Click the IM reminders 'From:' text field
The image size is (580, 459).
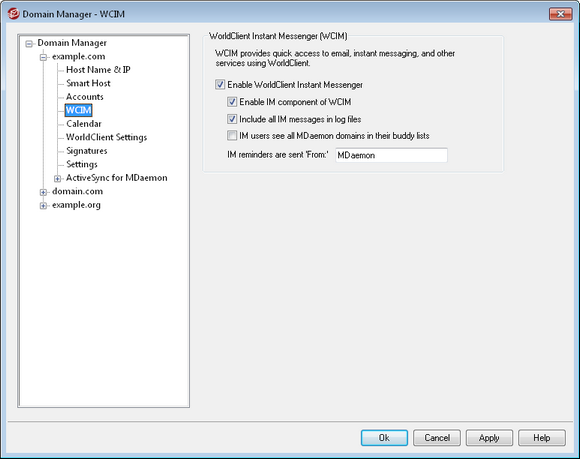[391, 155]
